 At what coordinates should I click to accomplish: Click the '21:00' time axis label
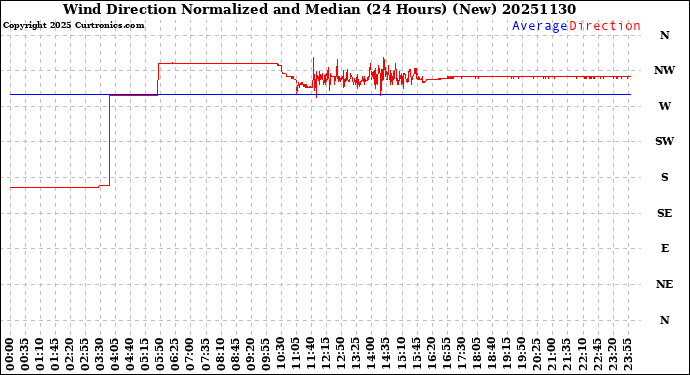pyautogui.click(x=551, y=355)
